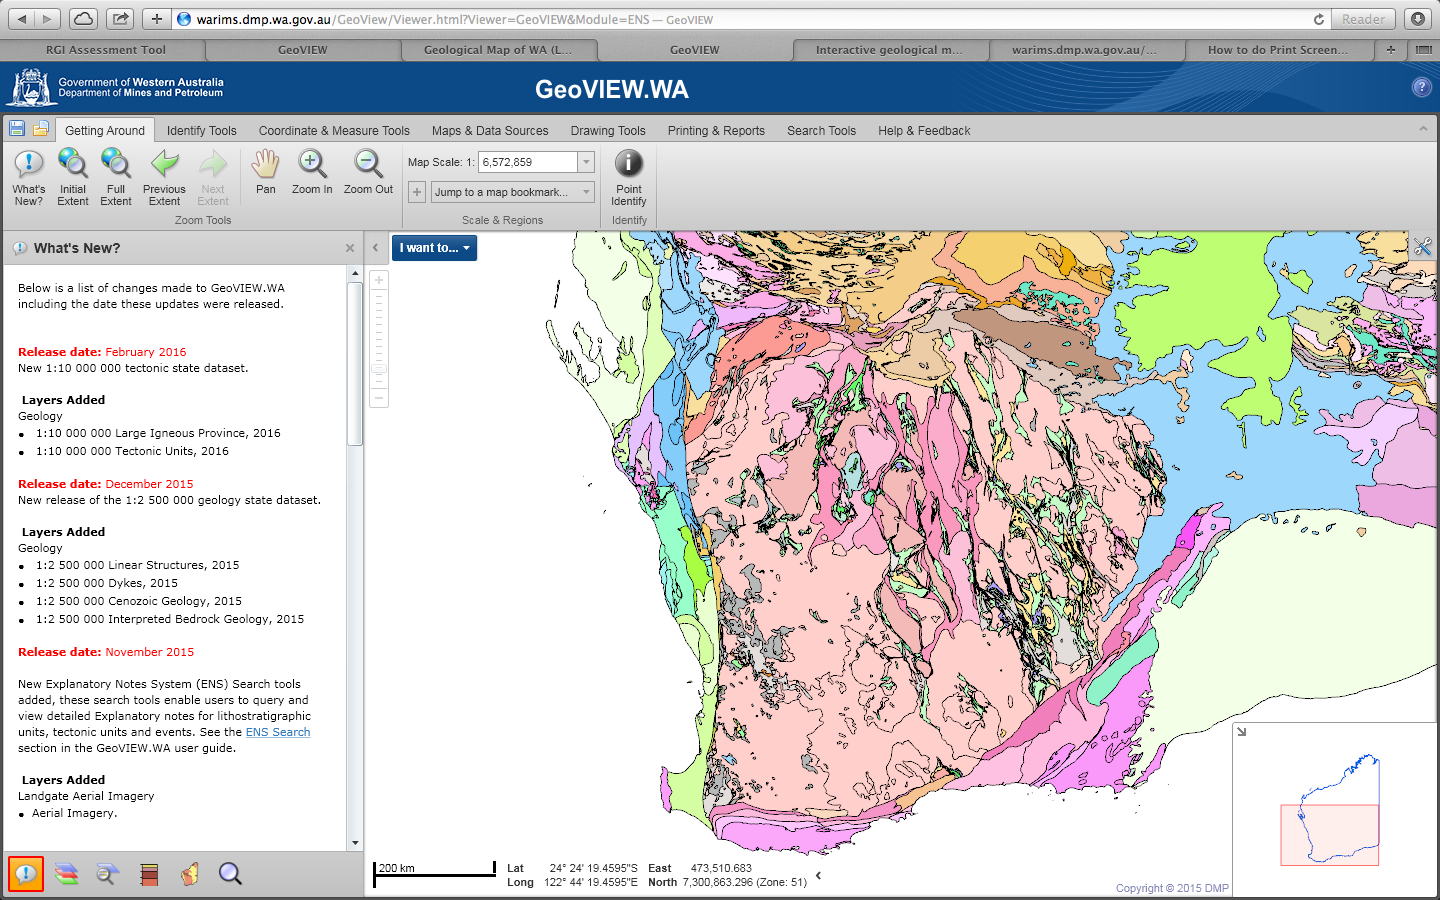The height and width of the screenshot is (900, 1440).
Task: Open the Search Tools tab
Action: click(x=821, y=130)
